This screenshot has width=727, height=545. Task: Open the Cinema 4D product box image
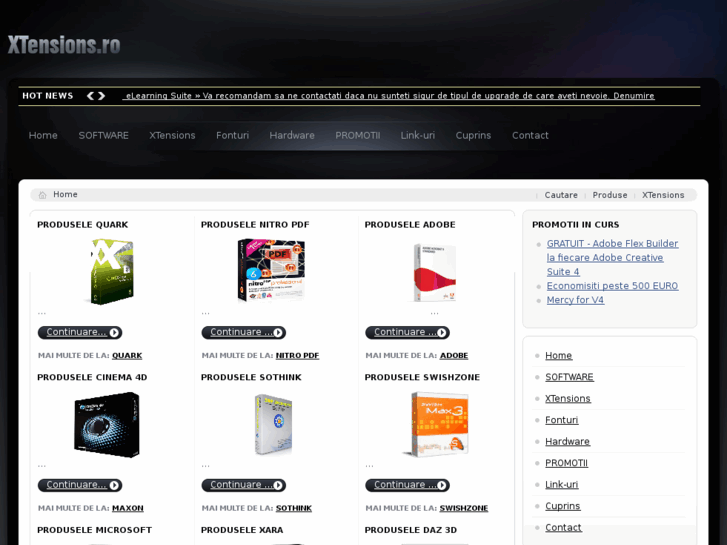[x=107, y=424]
